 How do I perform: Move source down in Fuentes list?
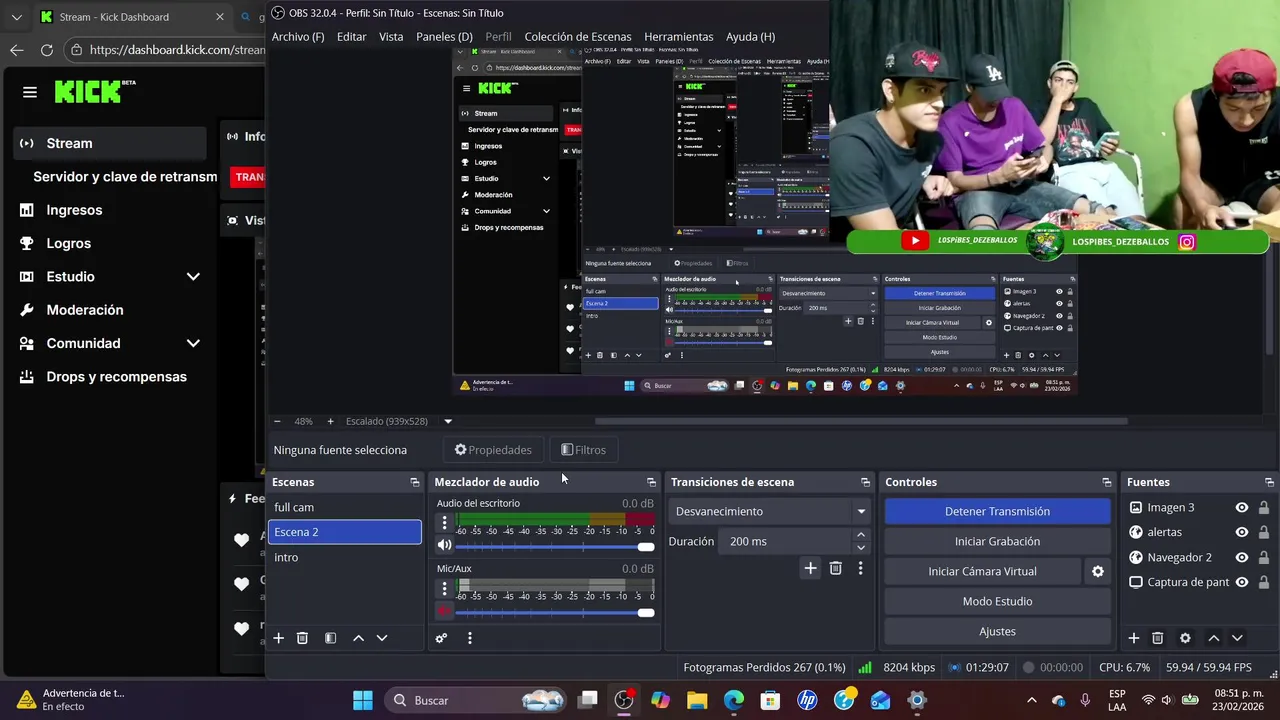click(x=1237, y=638)
